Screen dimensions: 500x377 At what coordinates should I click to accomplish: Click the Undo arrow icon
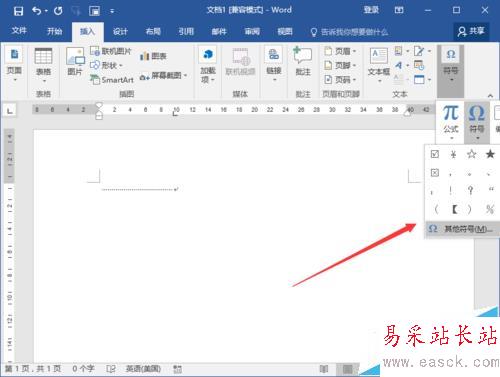(36, 11)
